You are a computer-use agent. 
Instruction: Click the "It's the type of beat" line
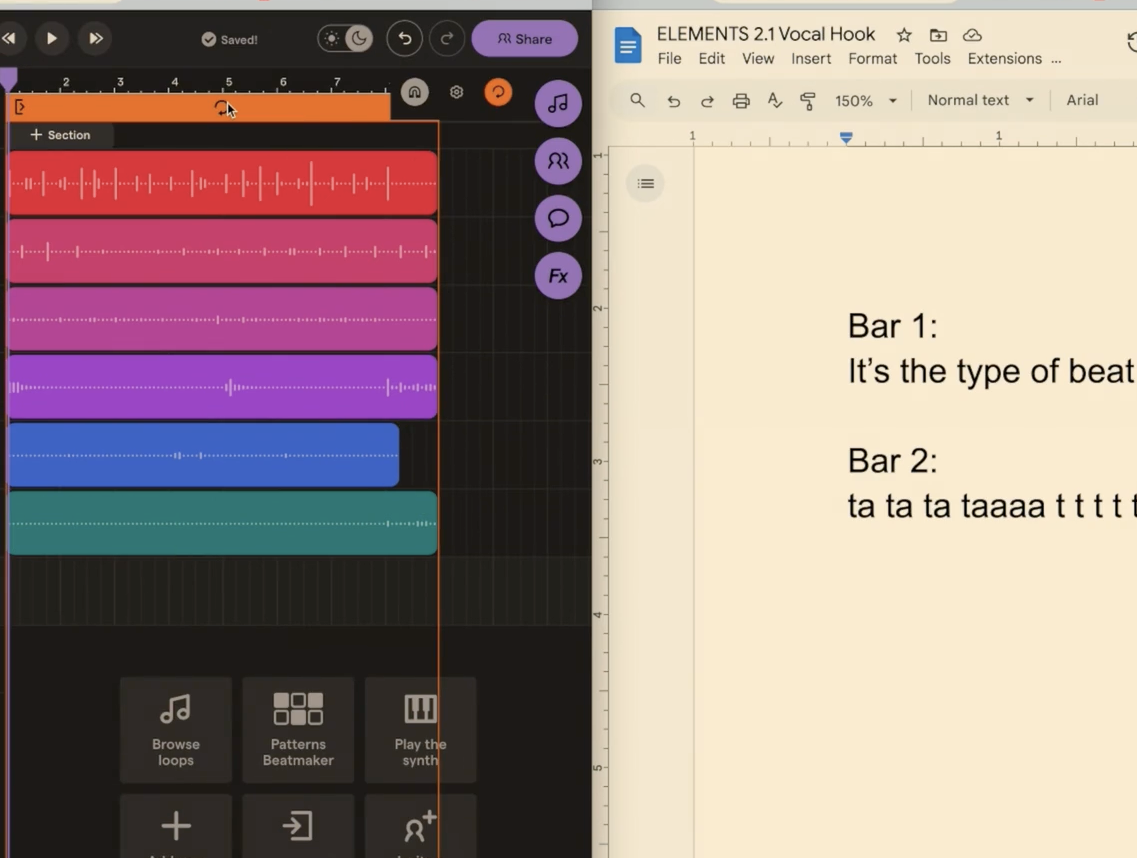[992, 371]
